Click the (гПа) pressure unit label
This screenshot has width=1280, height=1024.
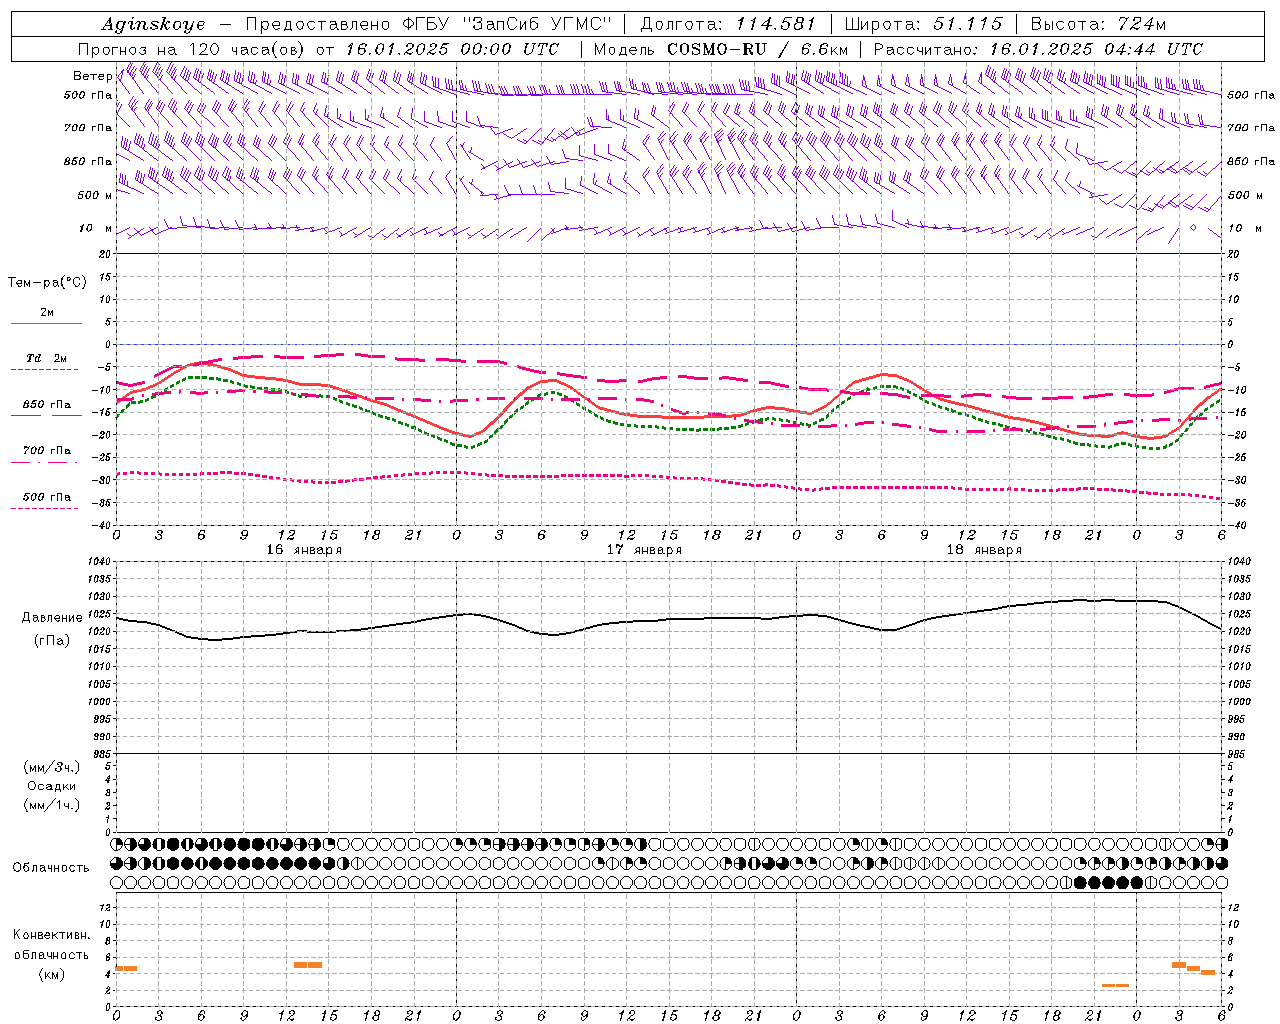[x=52, y=641]
